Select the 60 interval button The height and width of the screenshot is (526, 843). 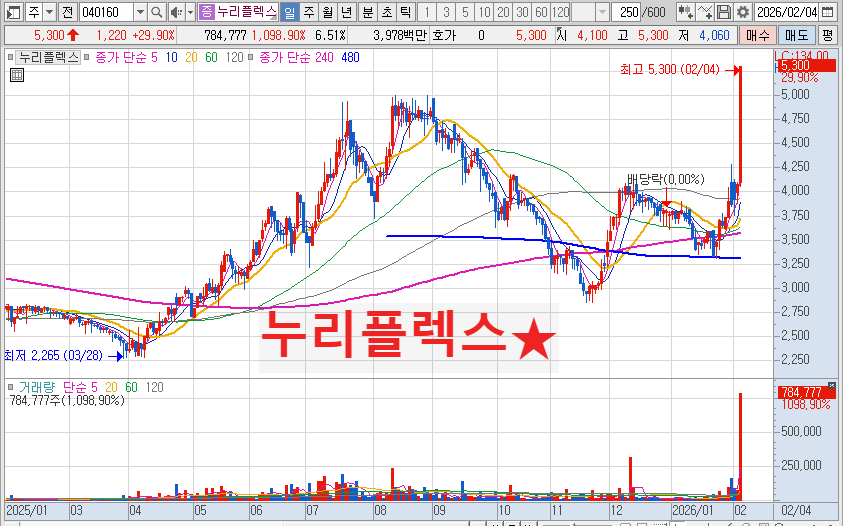point(541,12)
